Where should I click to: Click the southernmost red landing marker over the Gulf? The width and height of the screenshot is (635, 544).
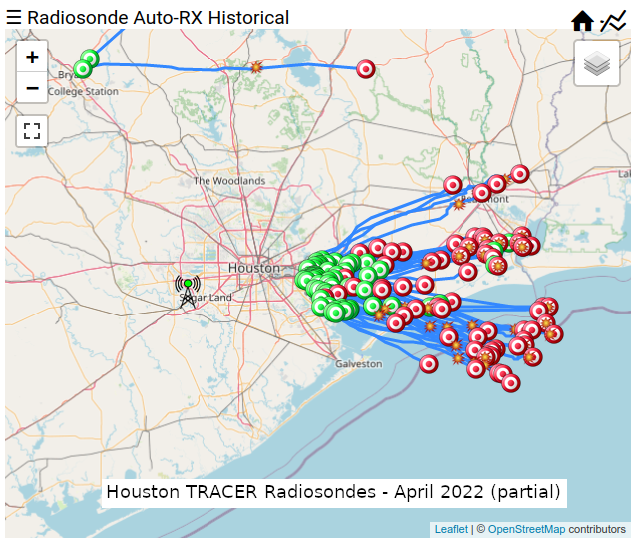click(511, 382)
